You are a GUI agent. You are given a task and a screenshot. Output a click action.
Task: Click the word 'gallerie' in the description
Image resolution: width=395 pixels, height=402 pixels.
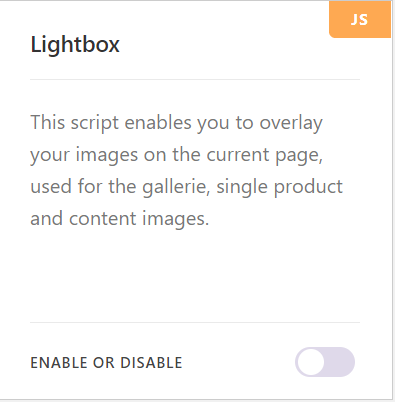click(x=176, y=187)
